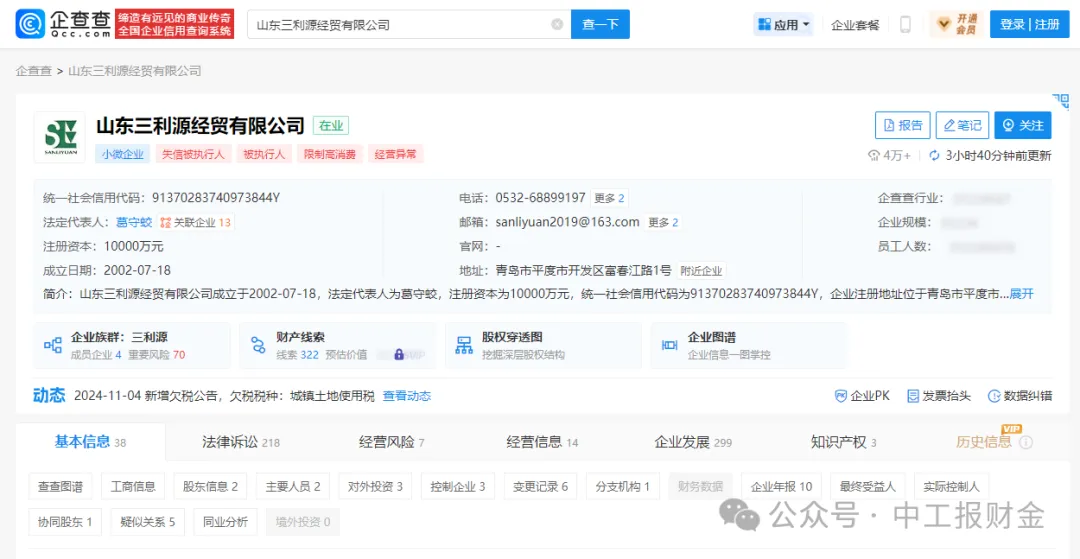Select the 实际控制人 button
This screenshot has width=1080, height=559.
(x=951, y=487)
